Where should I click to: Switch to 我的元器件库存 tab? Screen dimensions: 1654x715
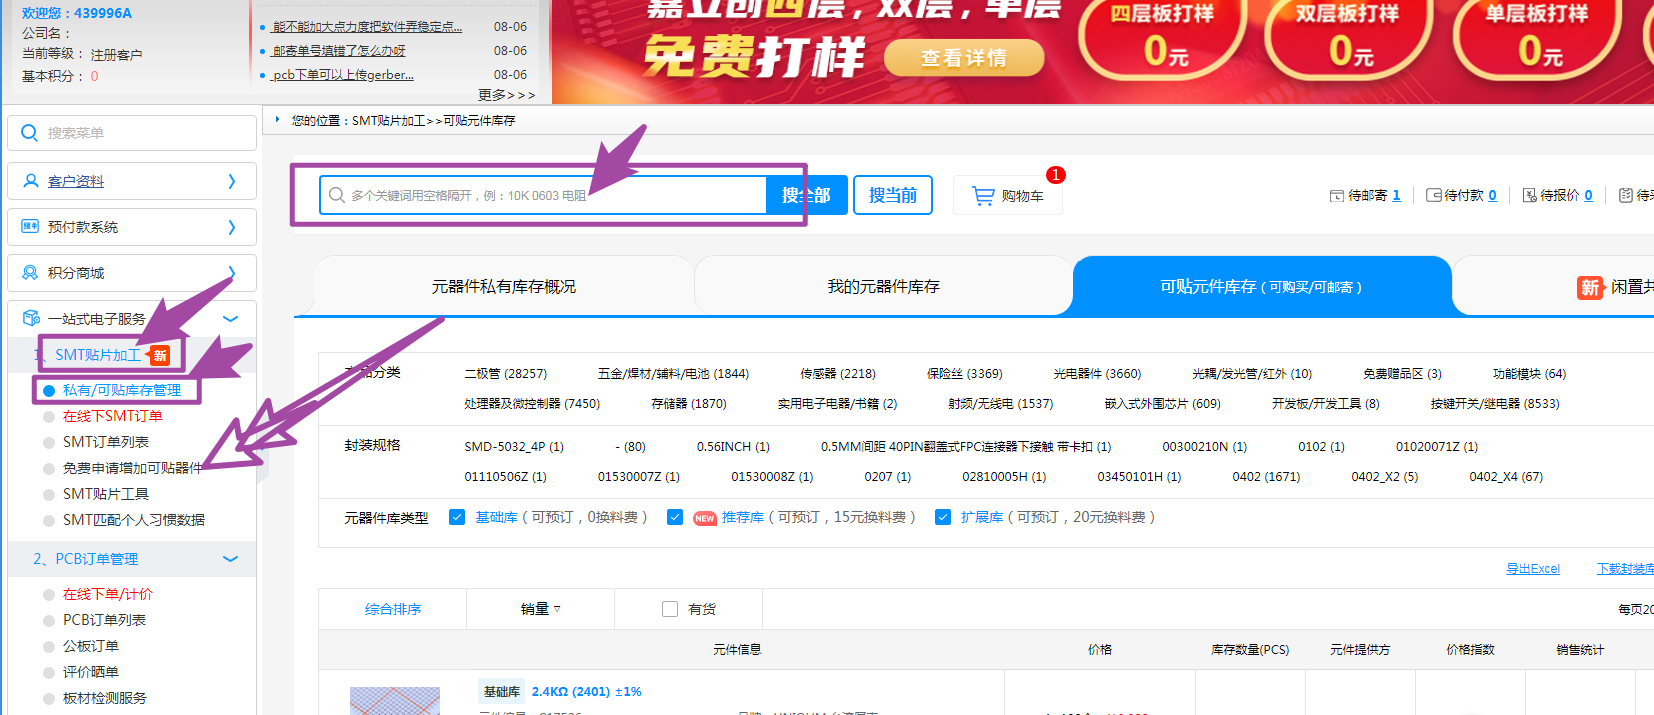click(883, 287)
